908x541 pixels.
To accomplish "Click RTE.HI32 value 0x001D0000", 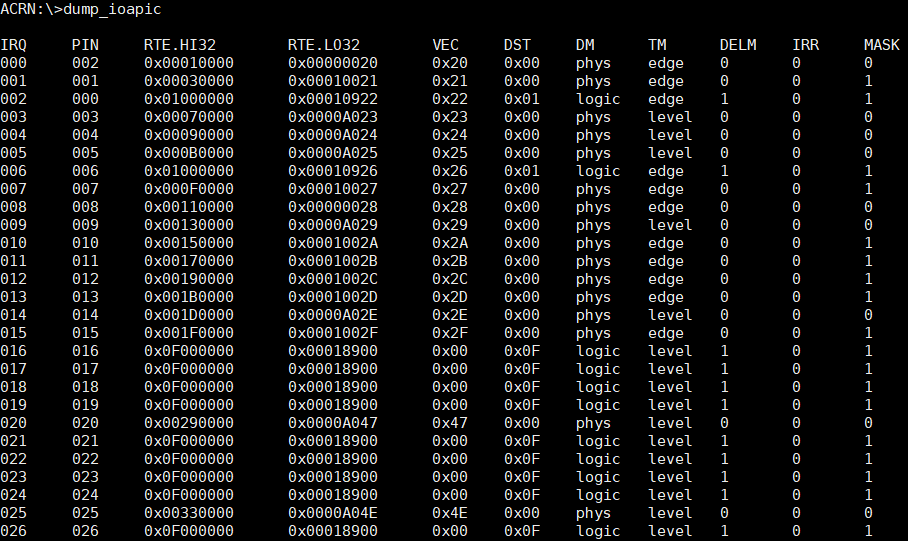I will (x=189, y=315).
